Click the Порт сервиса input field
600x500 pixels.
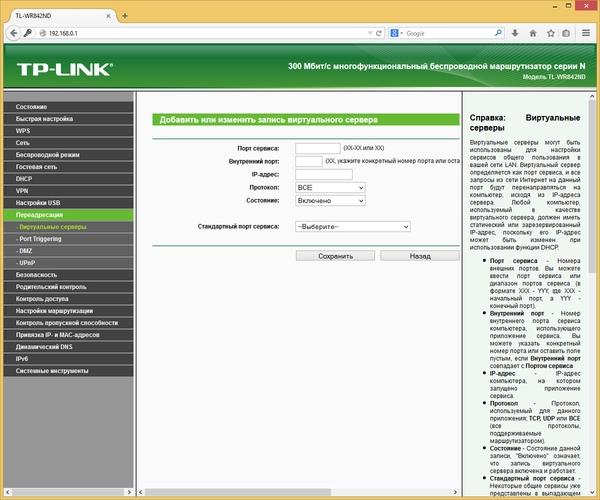(318, 148)
